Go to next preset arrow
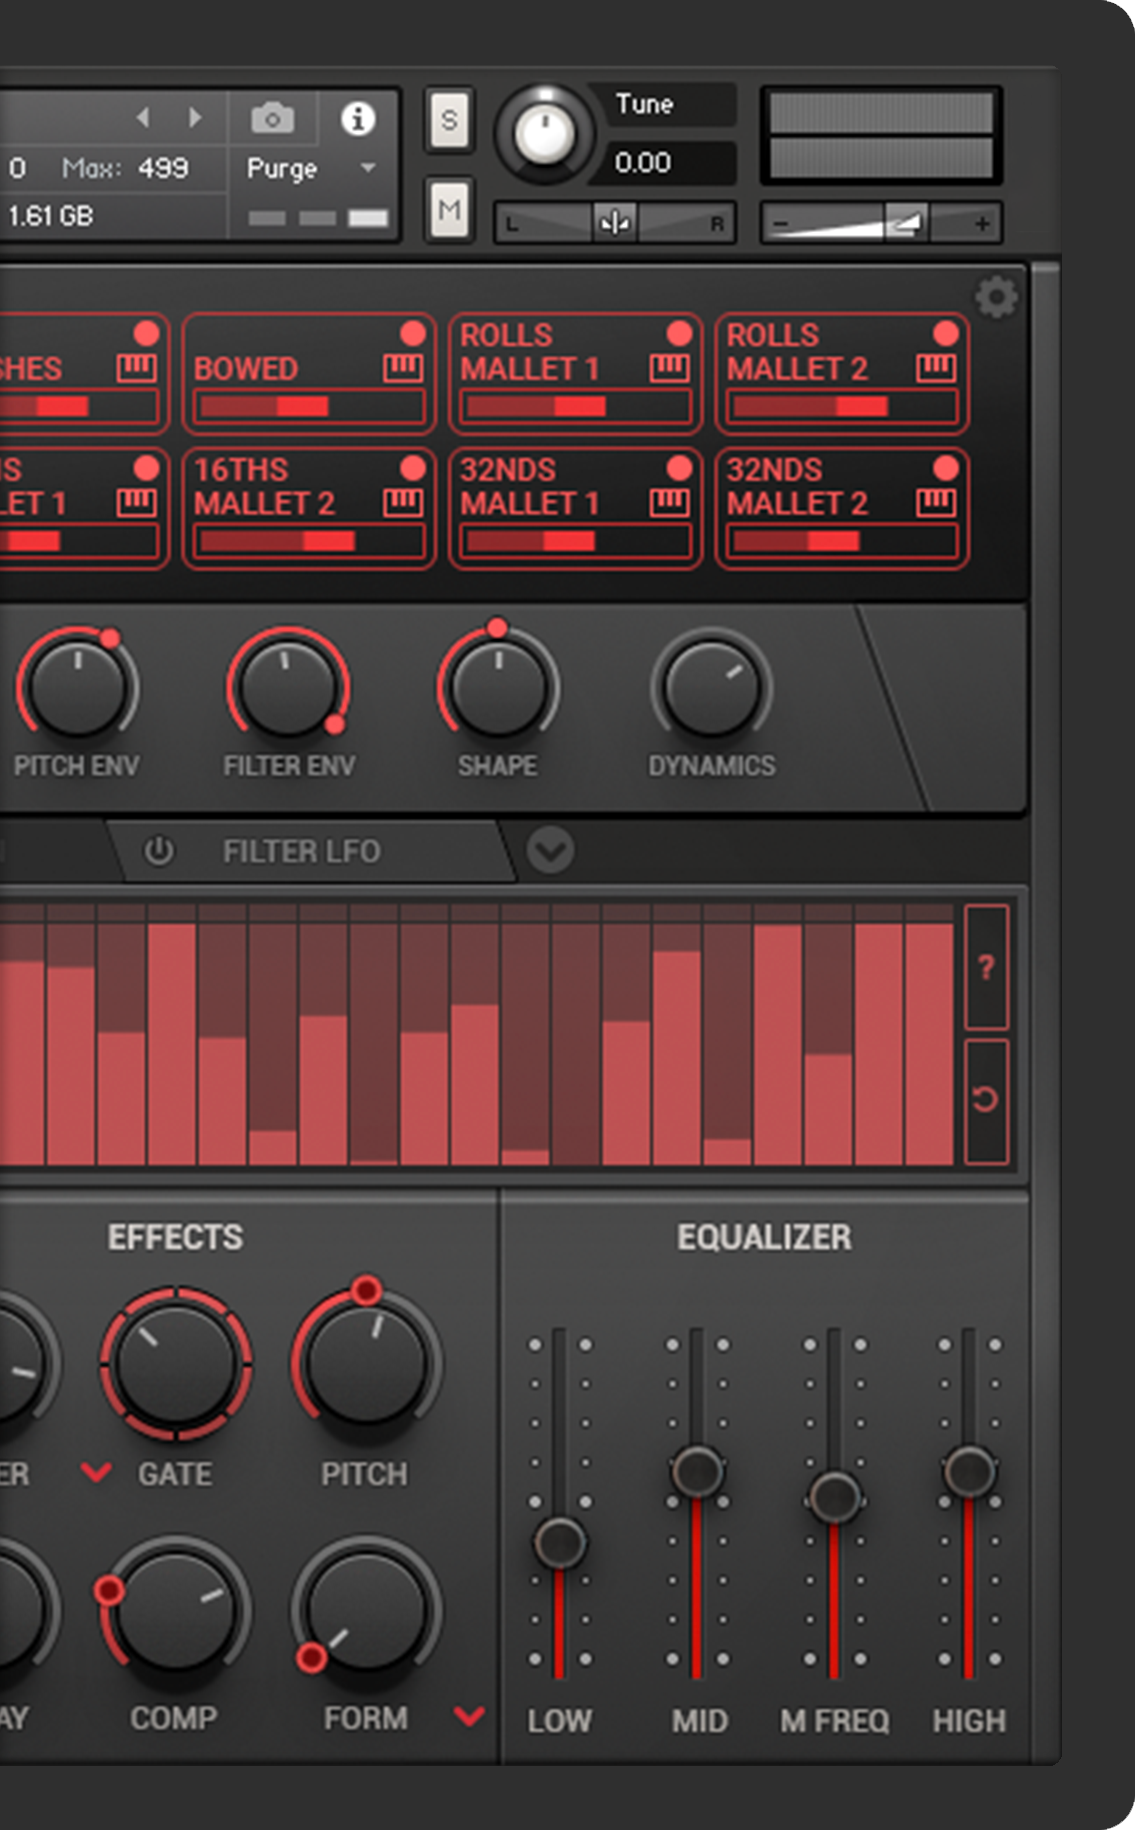Screen dimensions: 1135x1830 pyautogui.click(x=195, y=118)
